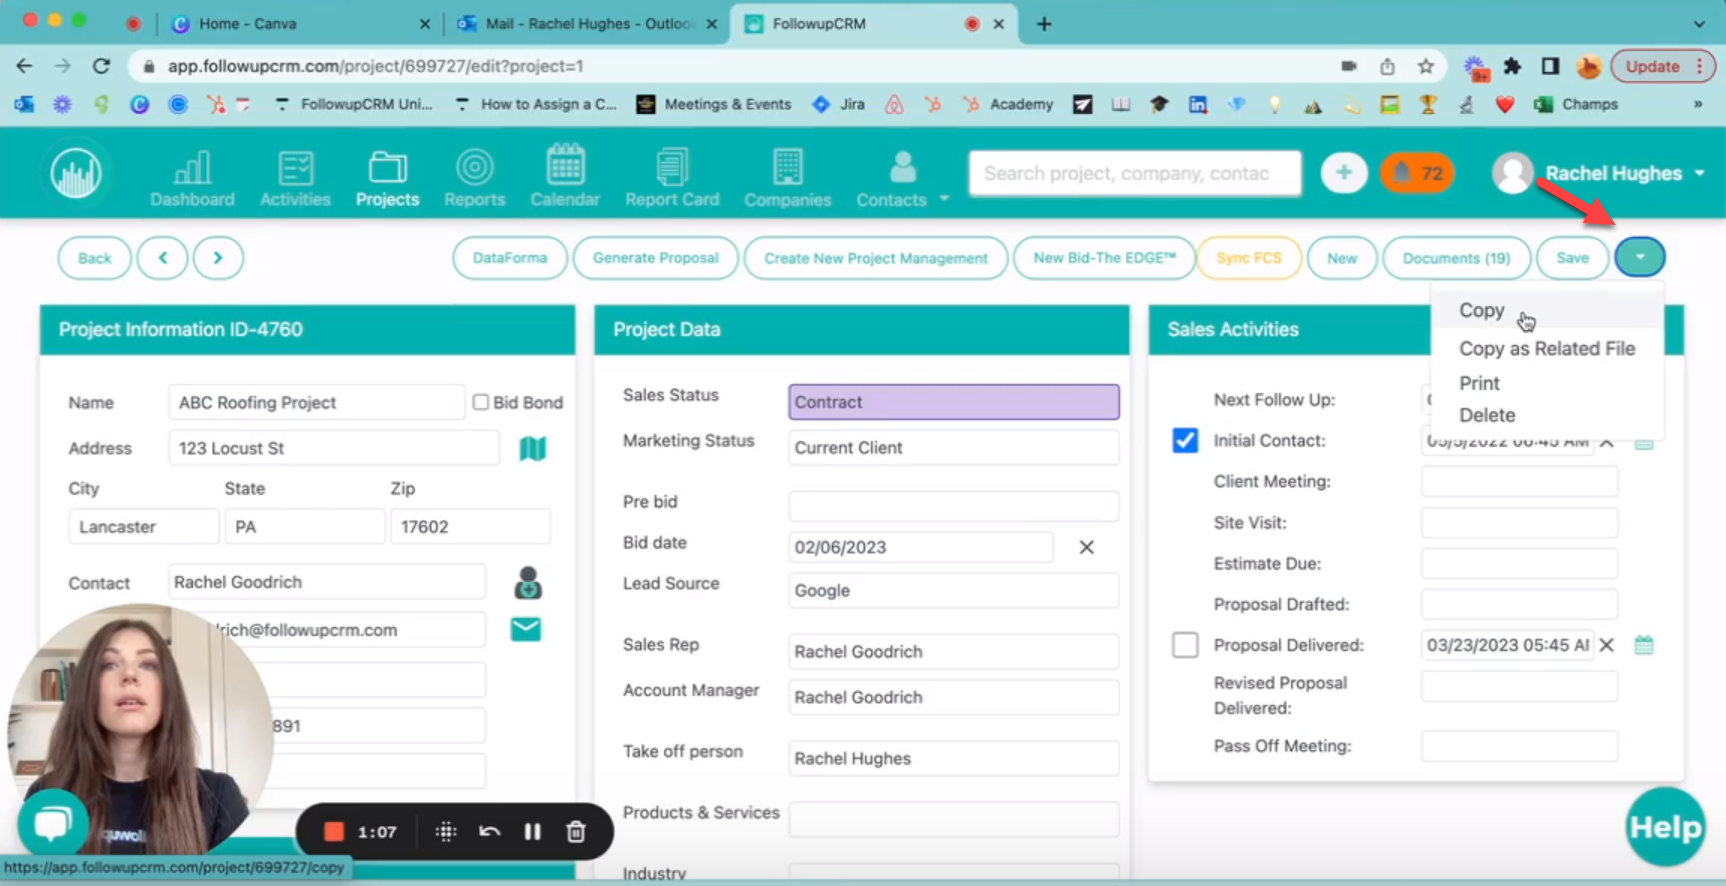Toggle the Bid Bond checkbox

click(x=481, y=402)
